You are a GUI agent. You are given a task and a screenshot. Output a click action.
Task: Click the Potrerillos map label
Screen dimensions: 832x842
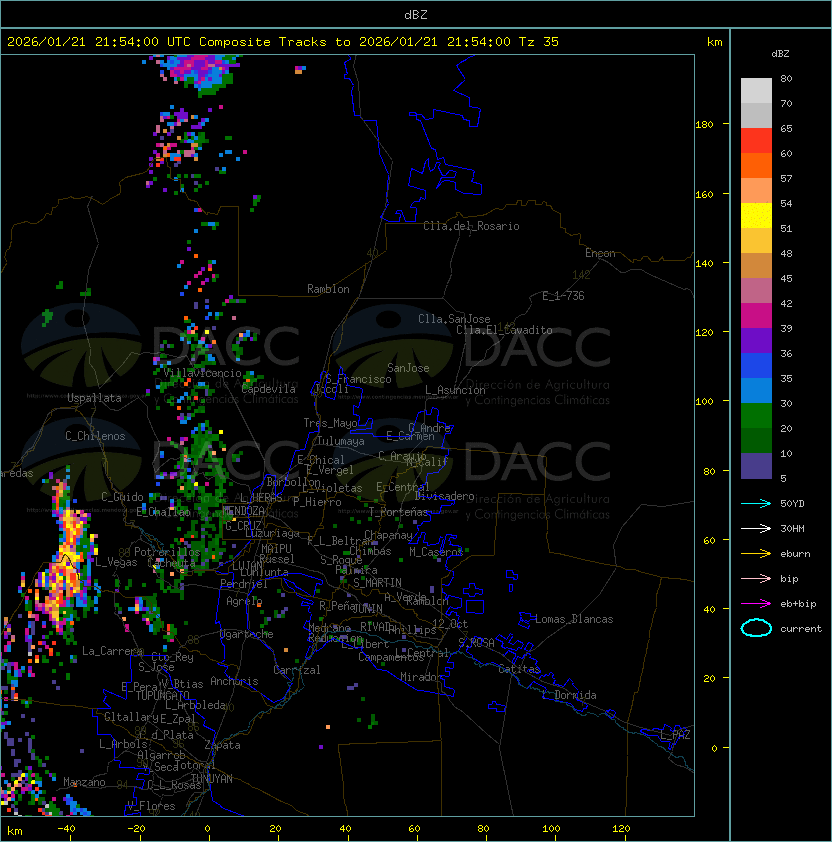[167, 551]
